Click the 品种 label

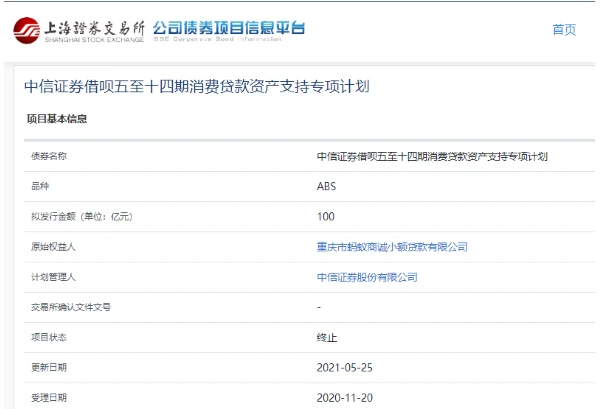click(40, 186)
